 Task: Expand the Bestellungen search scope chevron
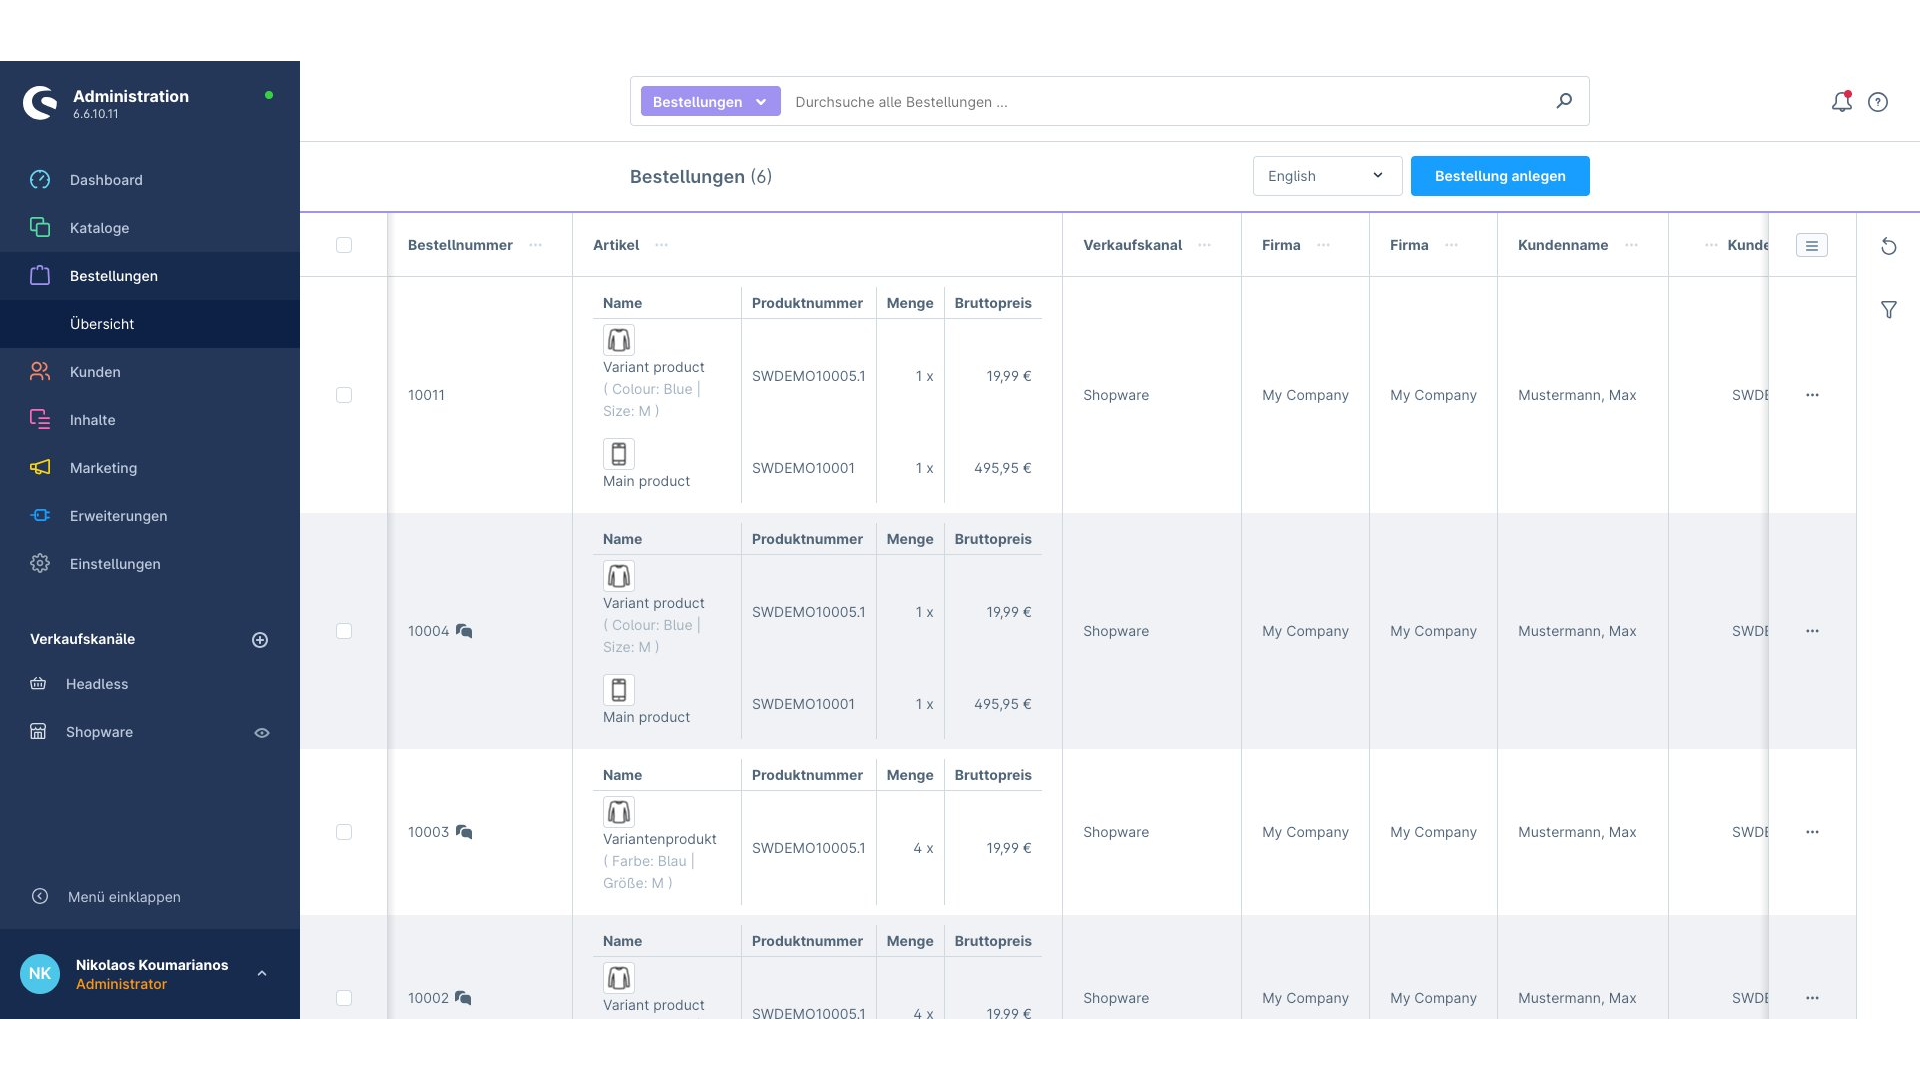click(761, 101)
